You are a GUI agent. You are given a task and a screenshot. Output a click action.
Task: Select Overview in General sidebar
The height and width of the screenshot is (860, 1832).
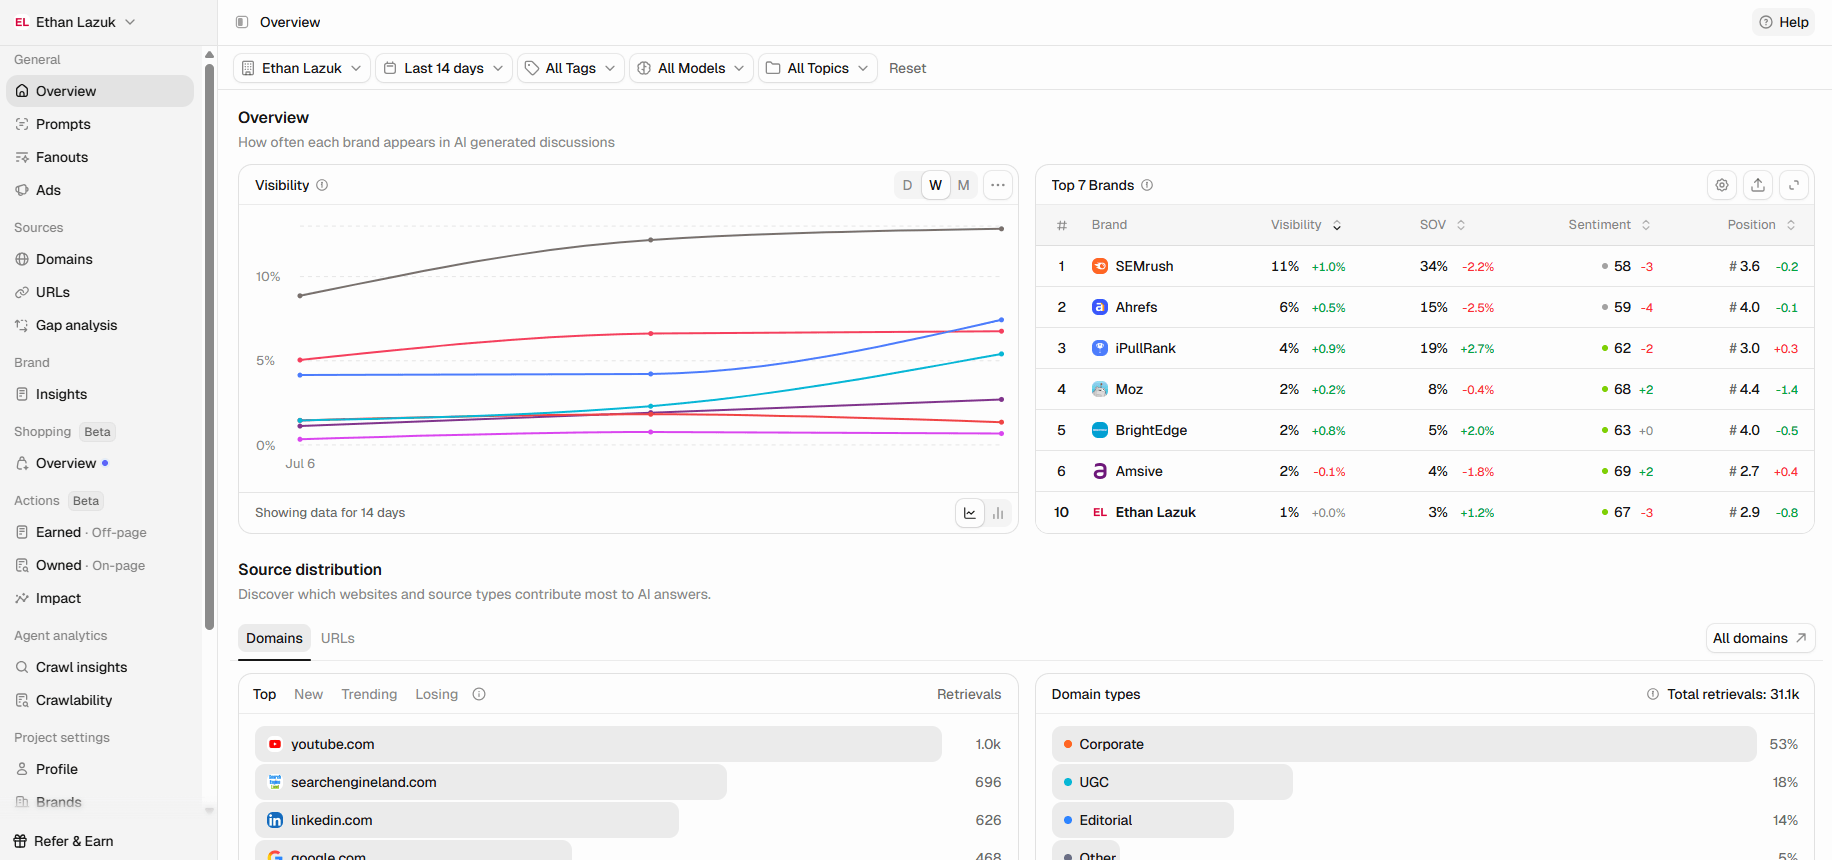100,91
